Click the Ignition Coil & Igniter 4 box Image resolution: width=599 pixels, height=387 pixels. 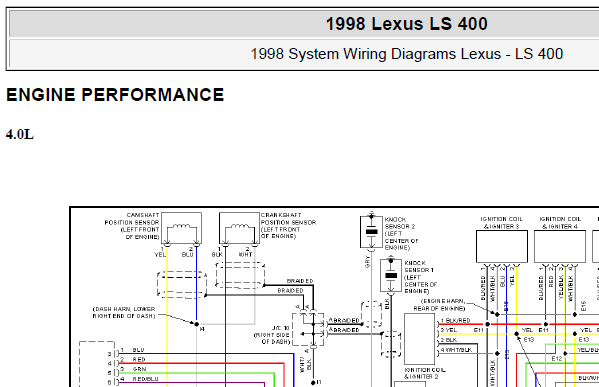[x=560, y=246]
